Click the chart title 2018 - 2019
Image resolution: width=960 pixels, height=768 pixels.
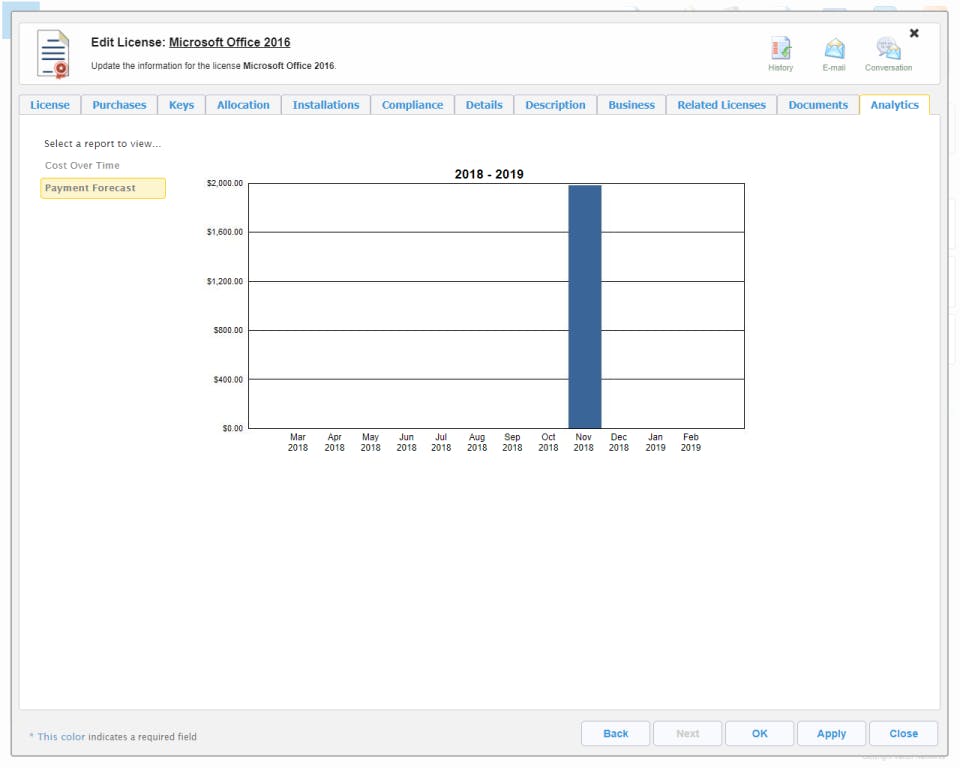[489, 174]
